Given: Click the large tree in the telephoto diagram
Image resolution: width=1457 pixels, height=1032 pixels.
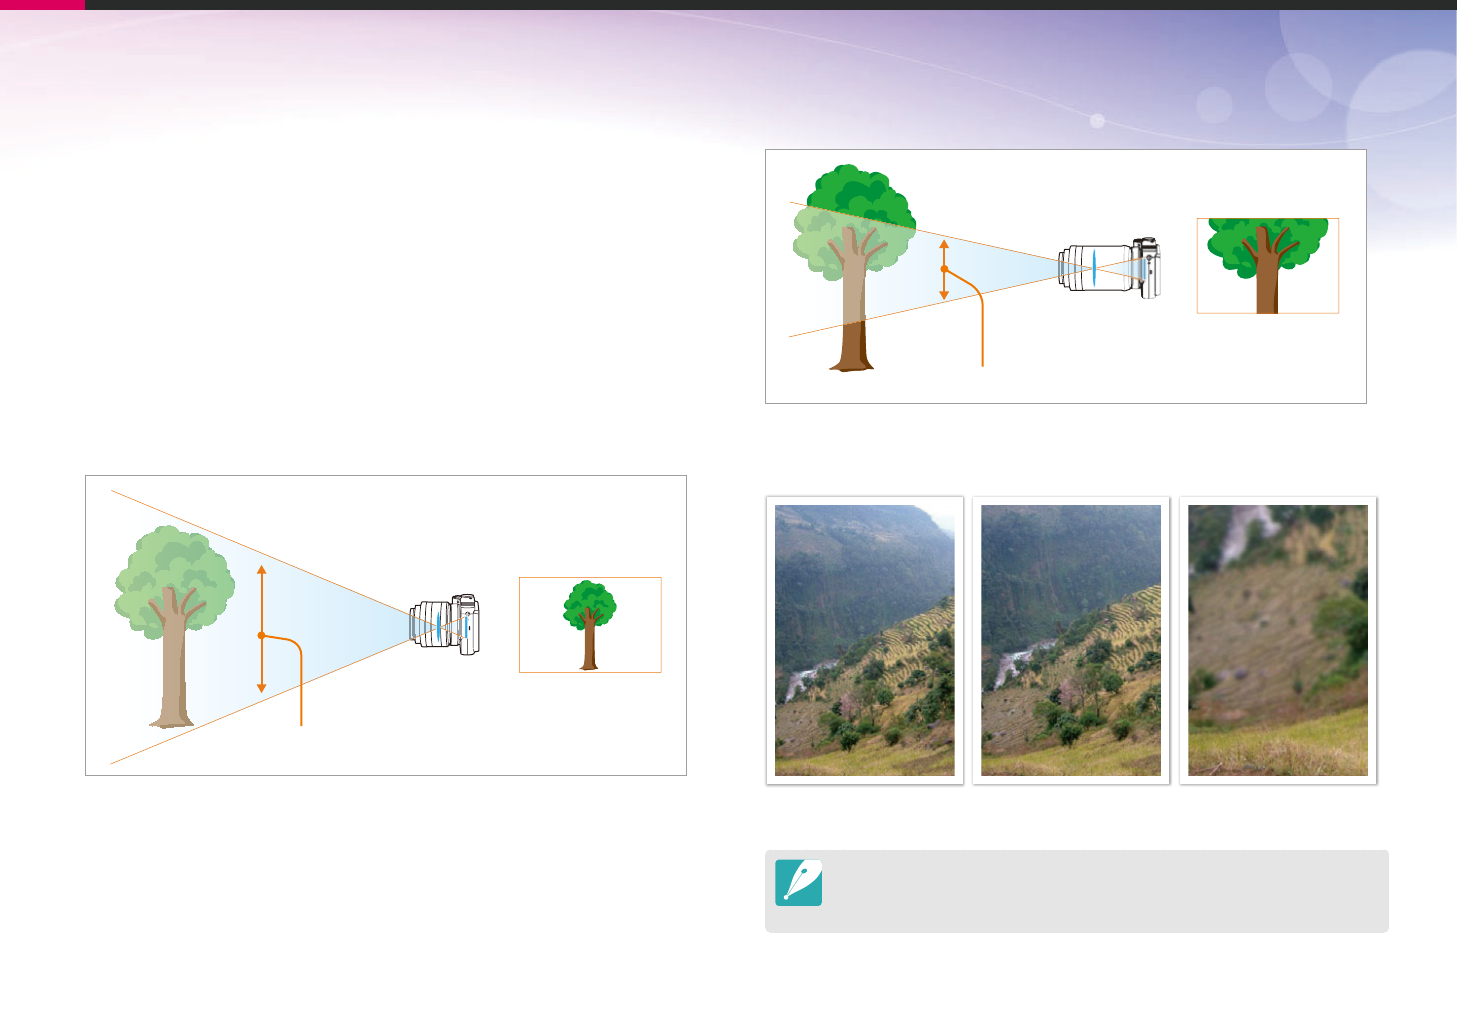Looking at the screenshot, I should pos(853,268).
